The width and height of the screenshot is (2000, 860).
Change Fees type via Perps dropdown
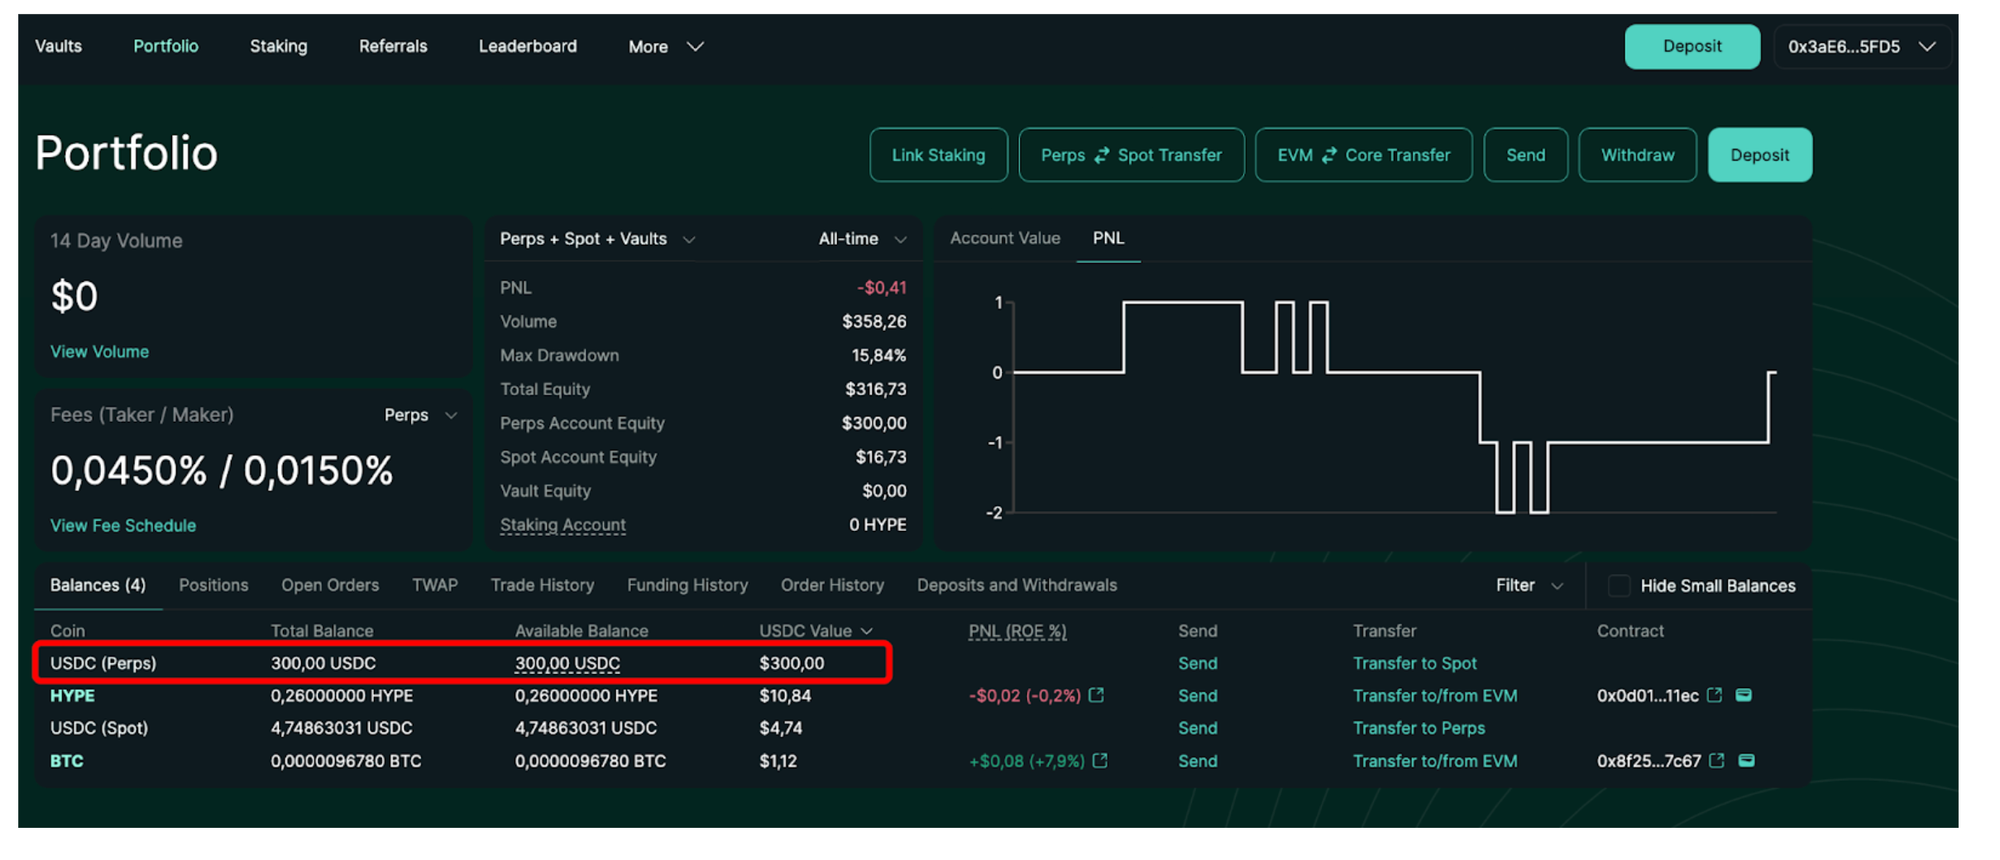coord(420,415)
